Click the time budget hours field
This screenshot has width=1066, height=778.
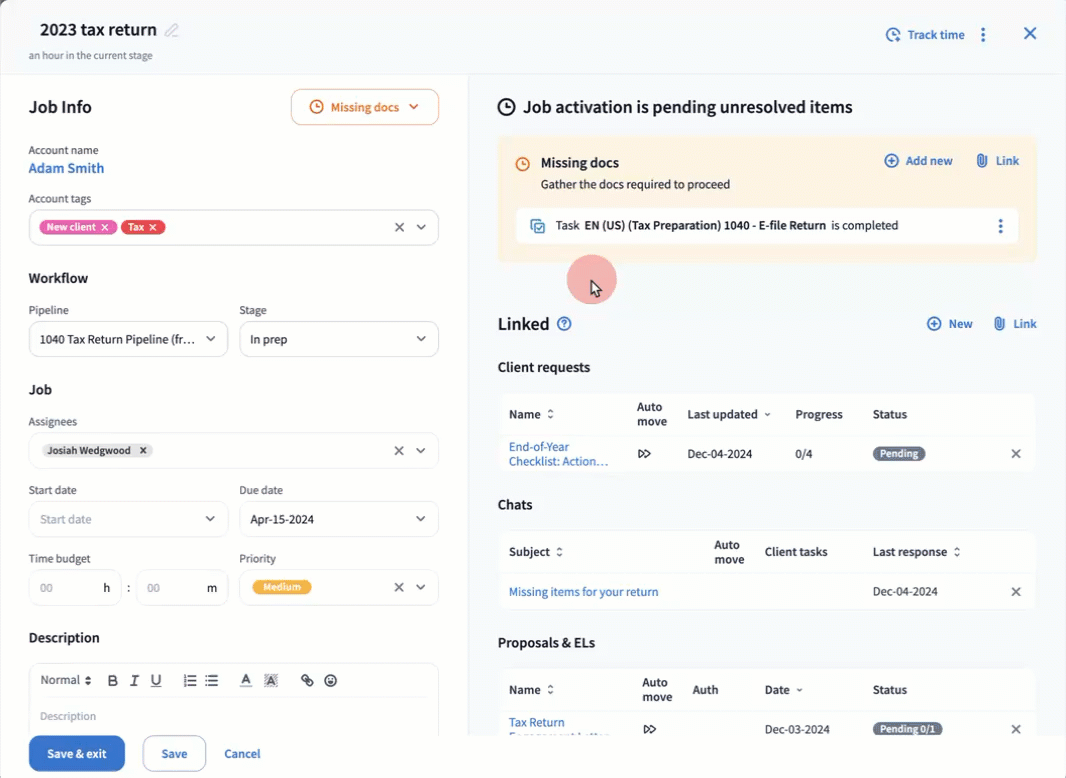66,588
